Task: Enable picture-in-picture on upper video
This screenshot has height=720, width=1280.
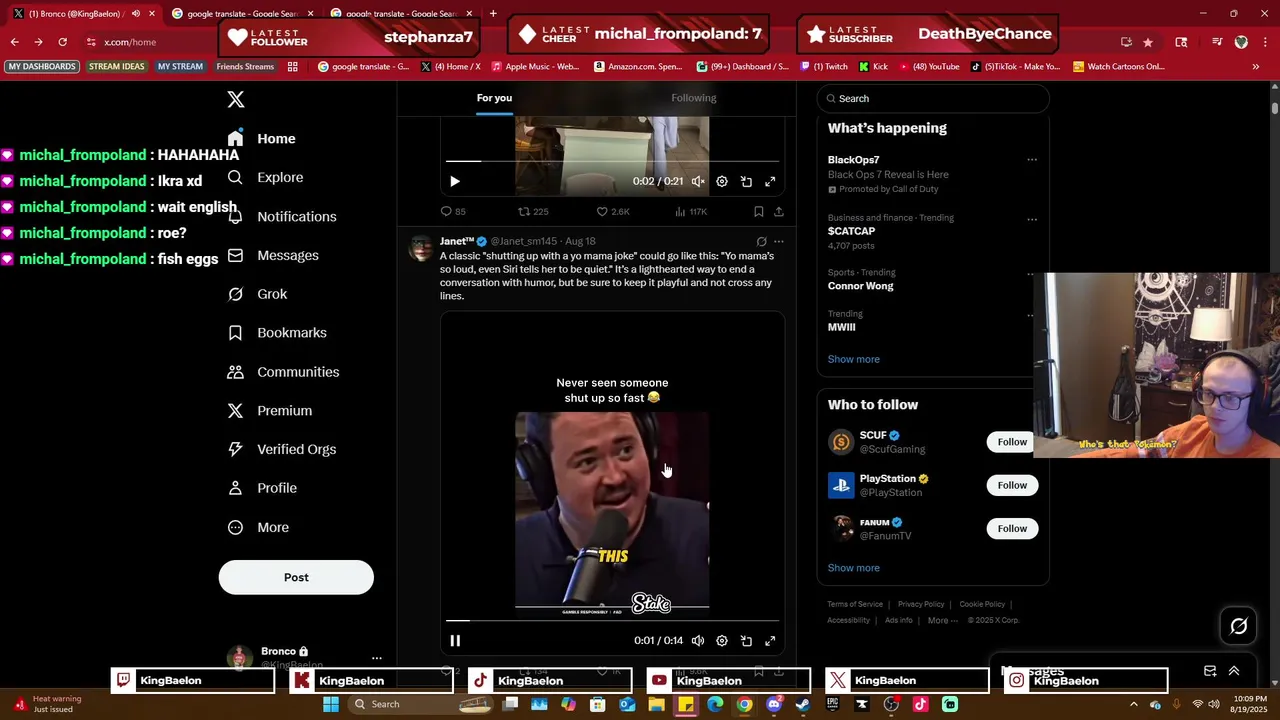Action: coord(746,181)
